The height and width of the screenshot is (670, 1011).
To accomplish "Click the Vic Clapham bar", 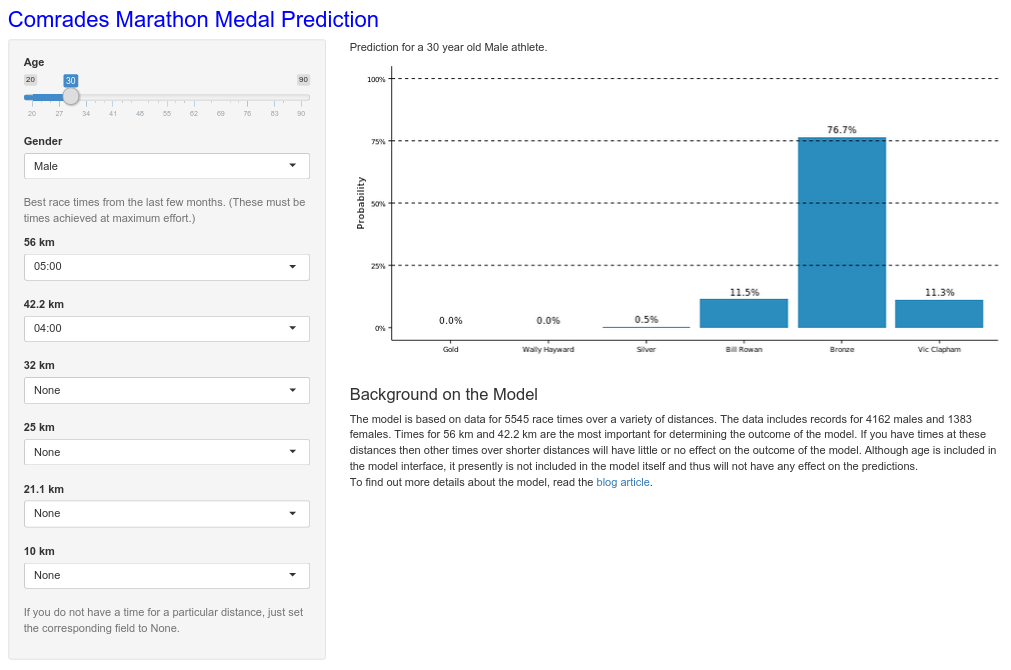I will coord(939,314).
